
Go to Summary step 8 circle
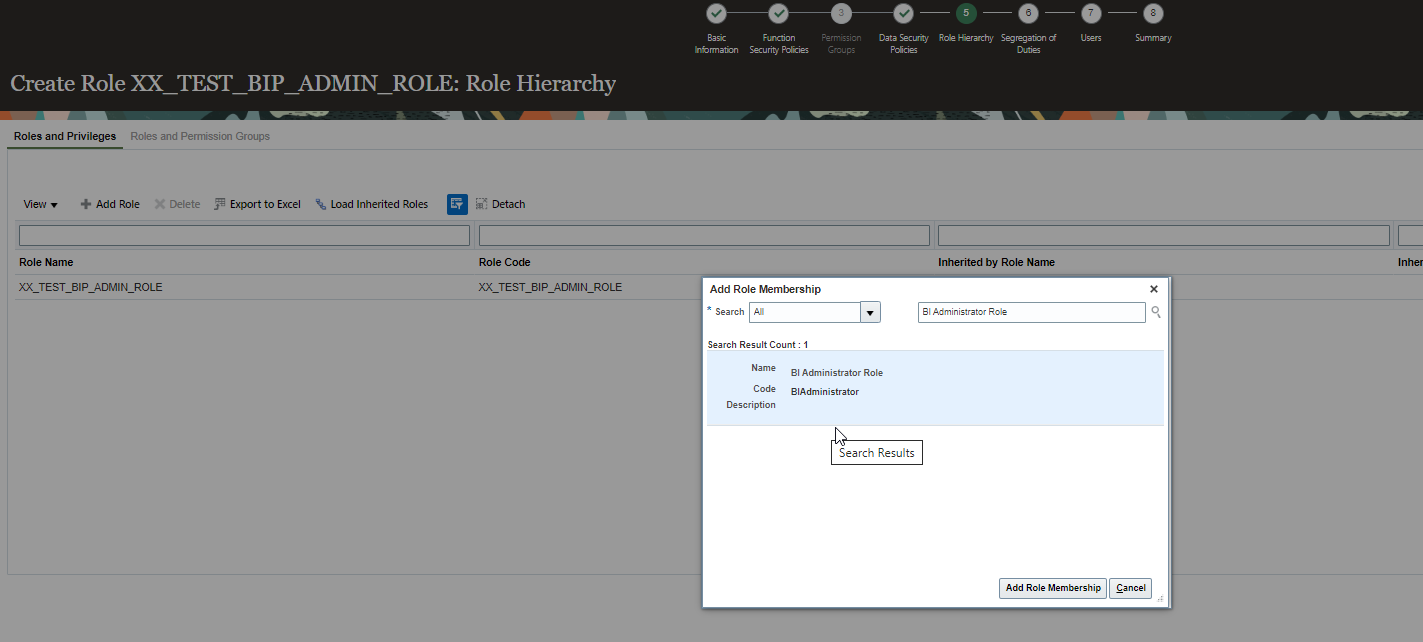(1153, 13)
